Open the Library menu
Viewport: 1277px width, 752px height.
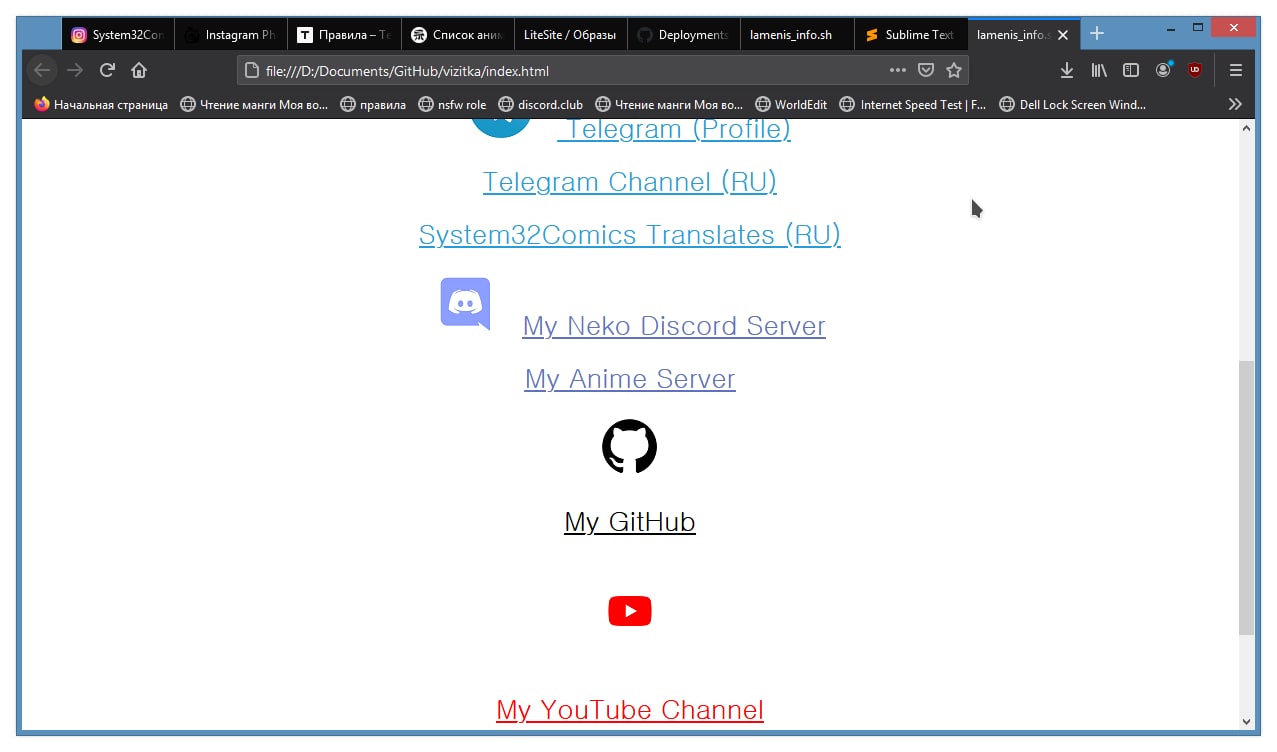1099,70
